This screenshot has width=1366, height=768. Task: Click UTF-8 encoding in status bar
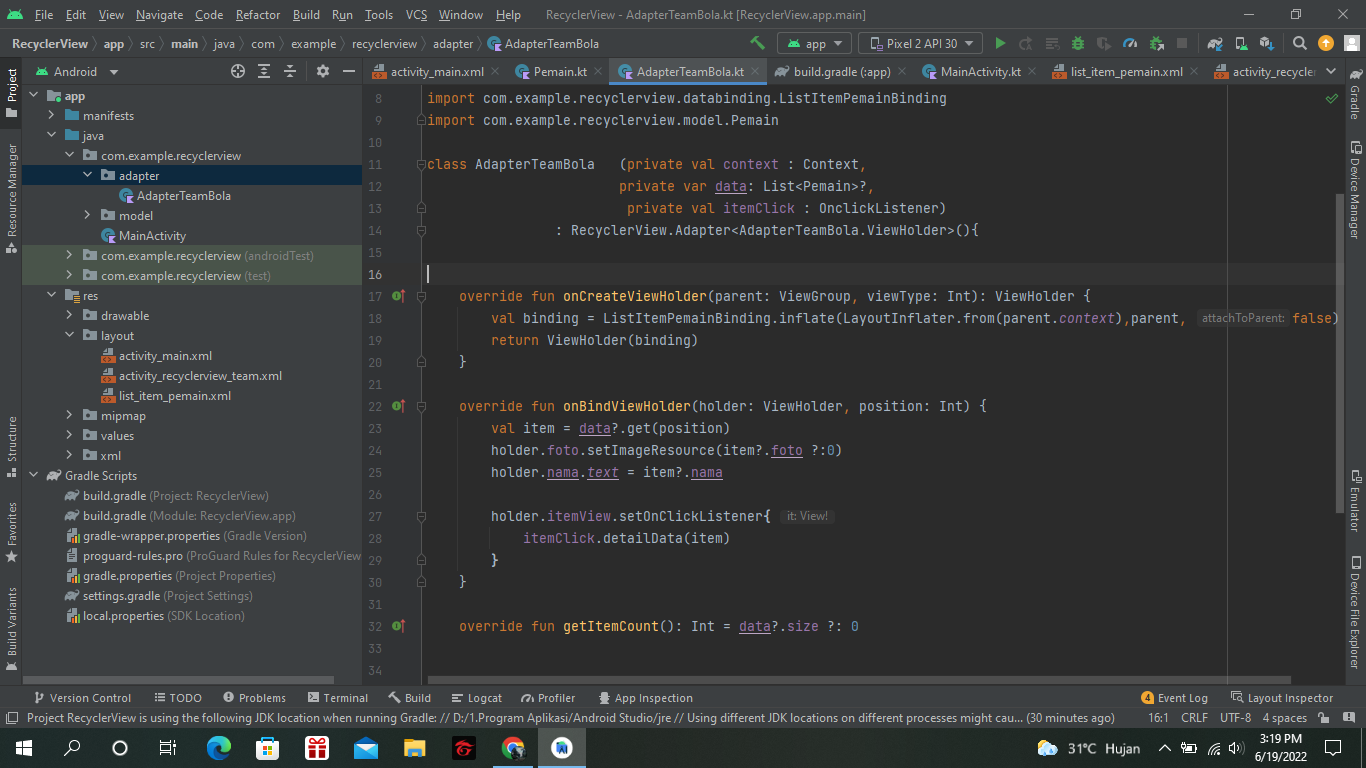click(x=1236, y=718)
